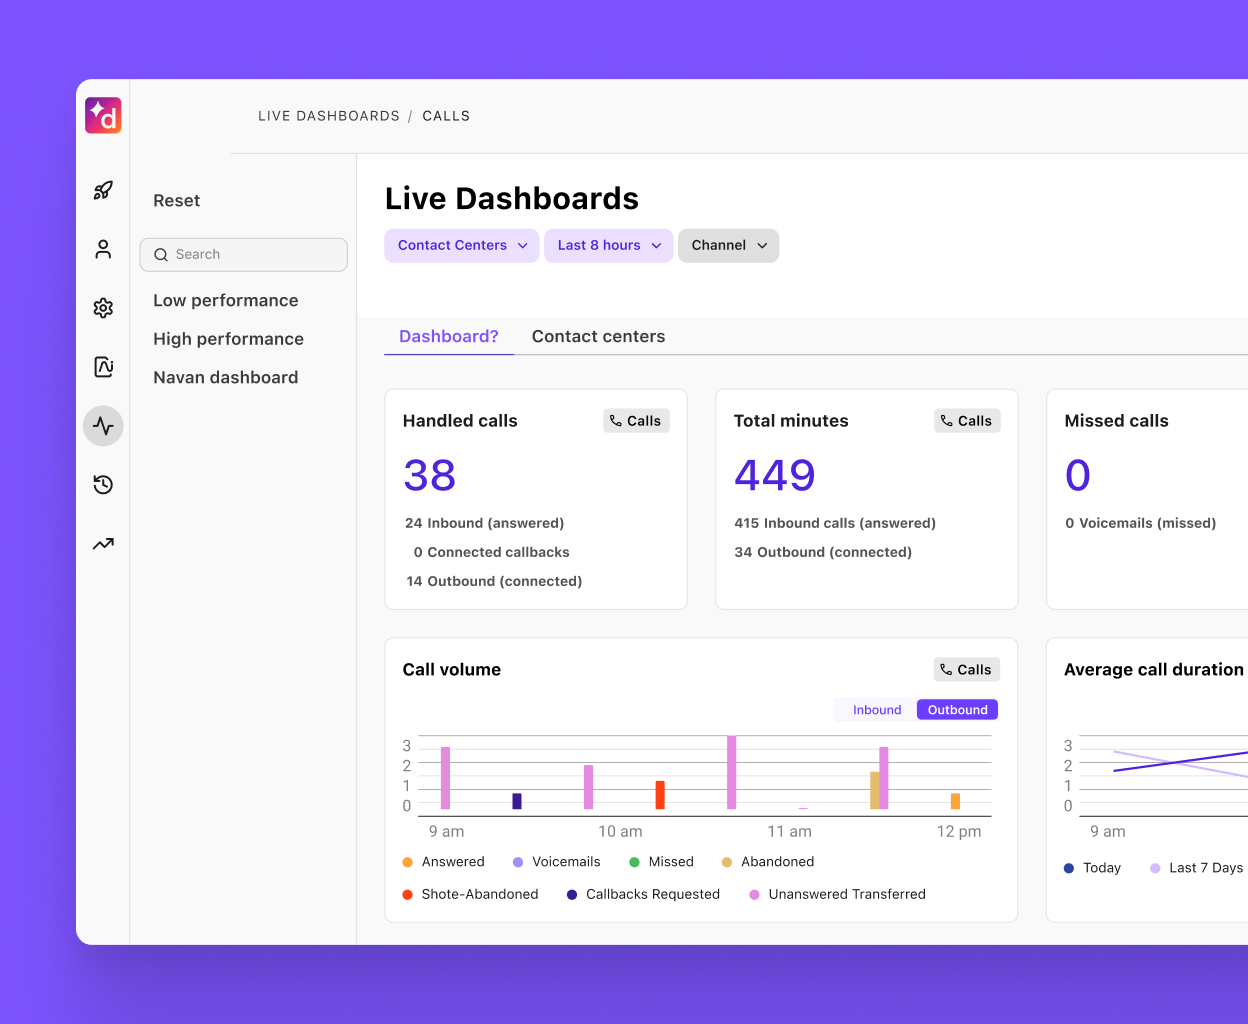This screenshot has width=1248, height=1024.
Task: Open settings via the gear icon
Action: click(x=103, y=308)
